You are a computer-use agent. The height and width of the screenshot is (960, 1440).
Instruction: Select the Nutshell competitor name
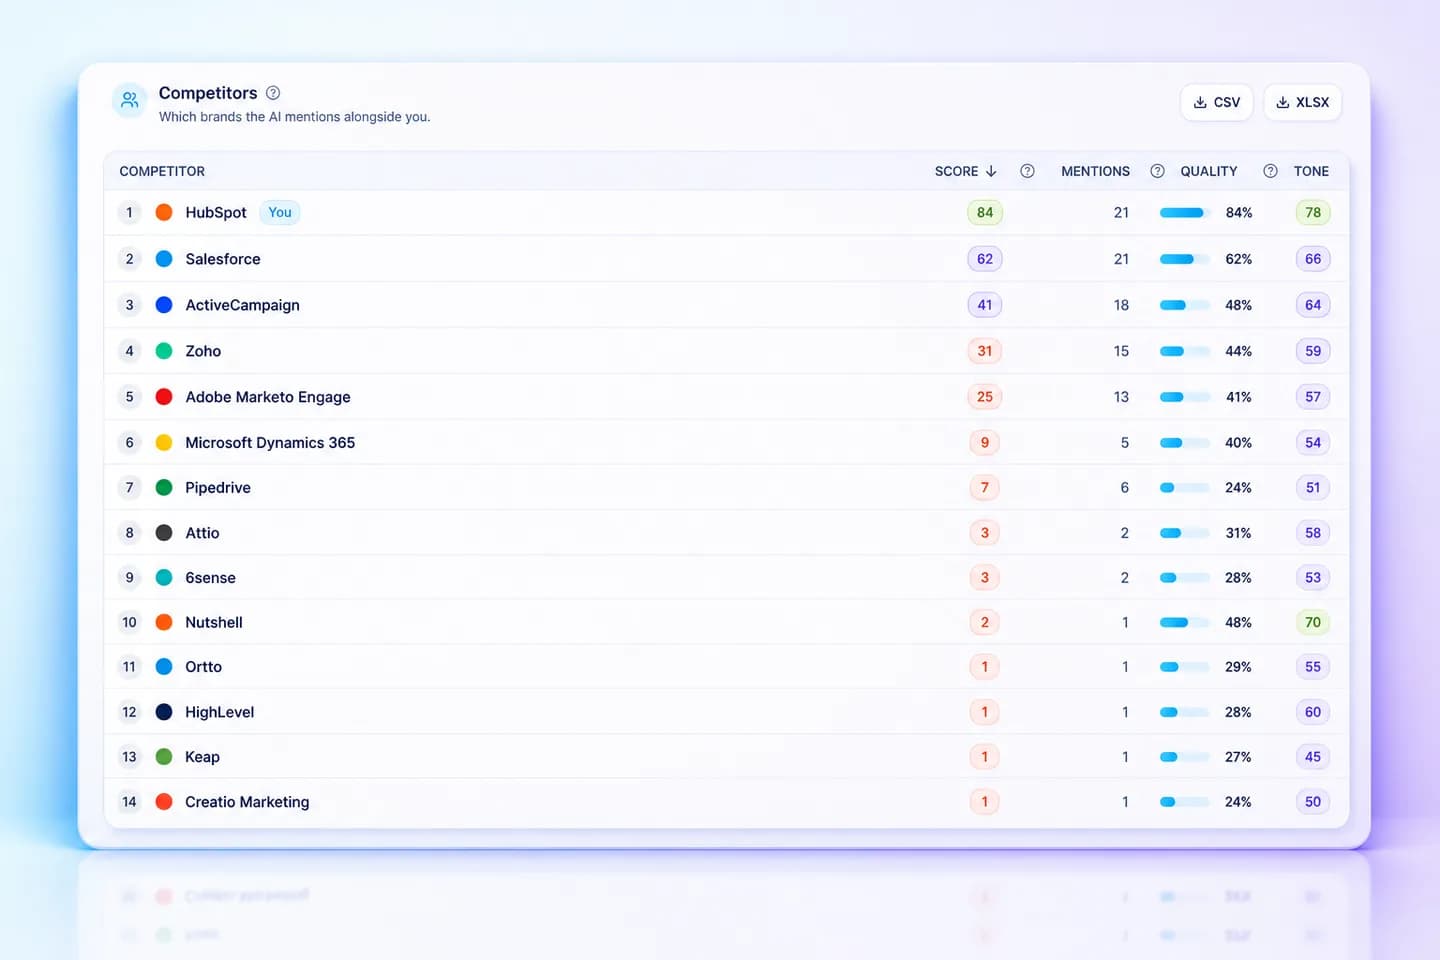pyautogui.click(x=214, y=622)
